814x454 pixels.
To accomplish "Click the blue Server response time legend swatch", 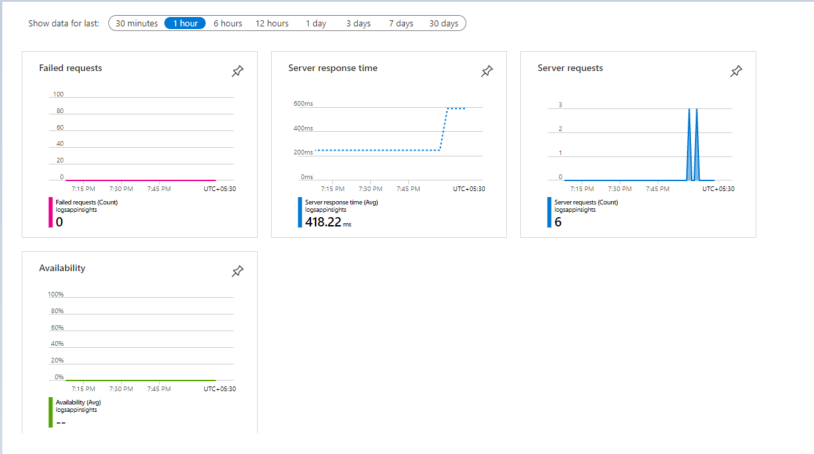I will click(300, 212).
